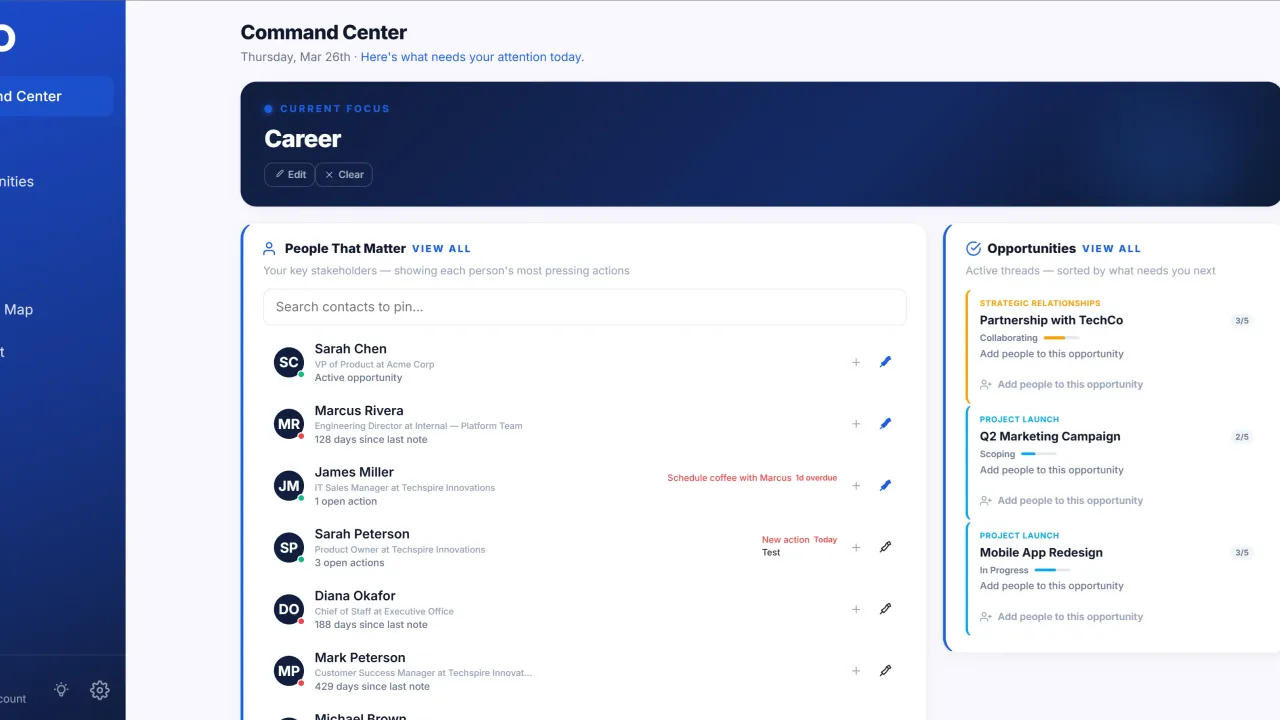Open the Q2 Marketing Campaign opportunity
The image size is (1280, 720).
[x=1050, y=437]
